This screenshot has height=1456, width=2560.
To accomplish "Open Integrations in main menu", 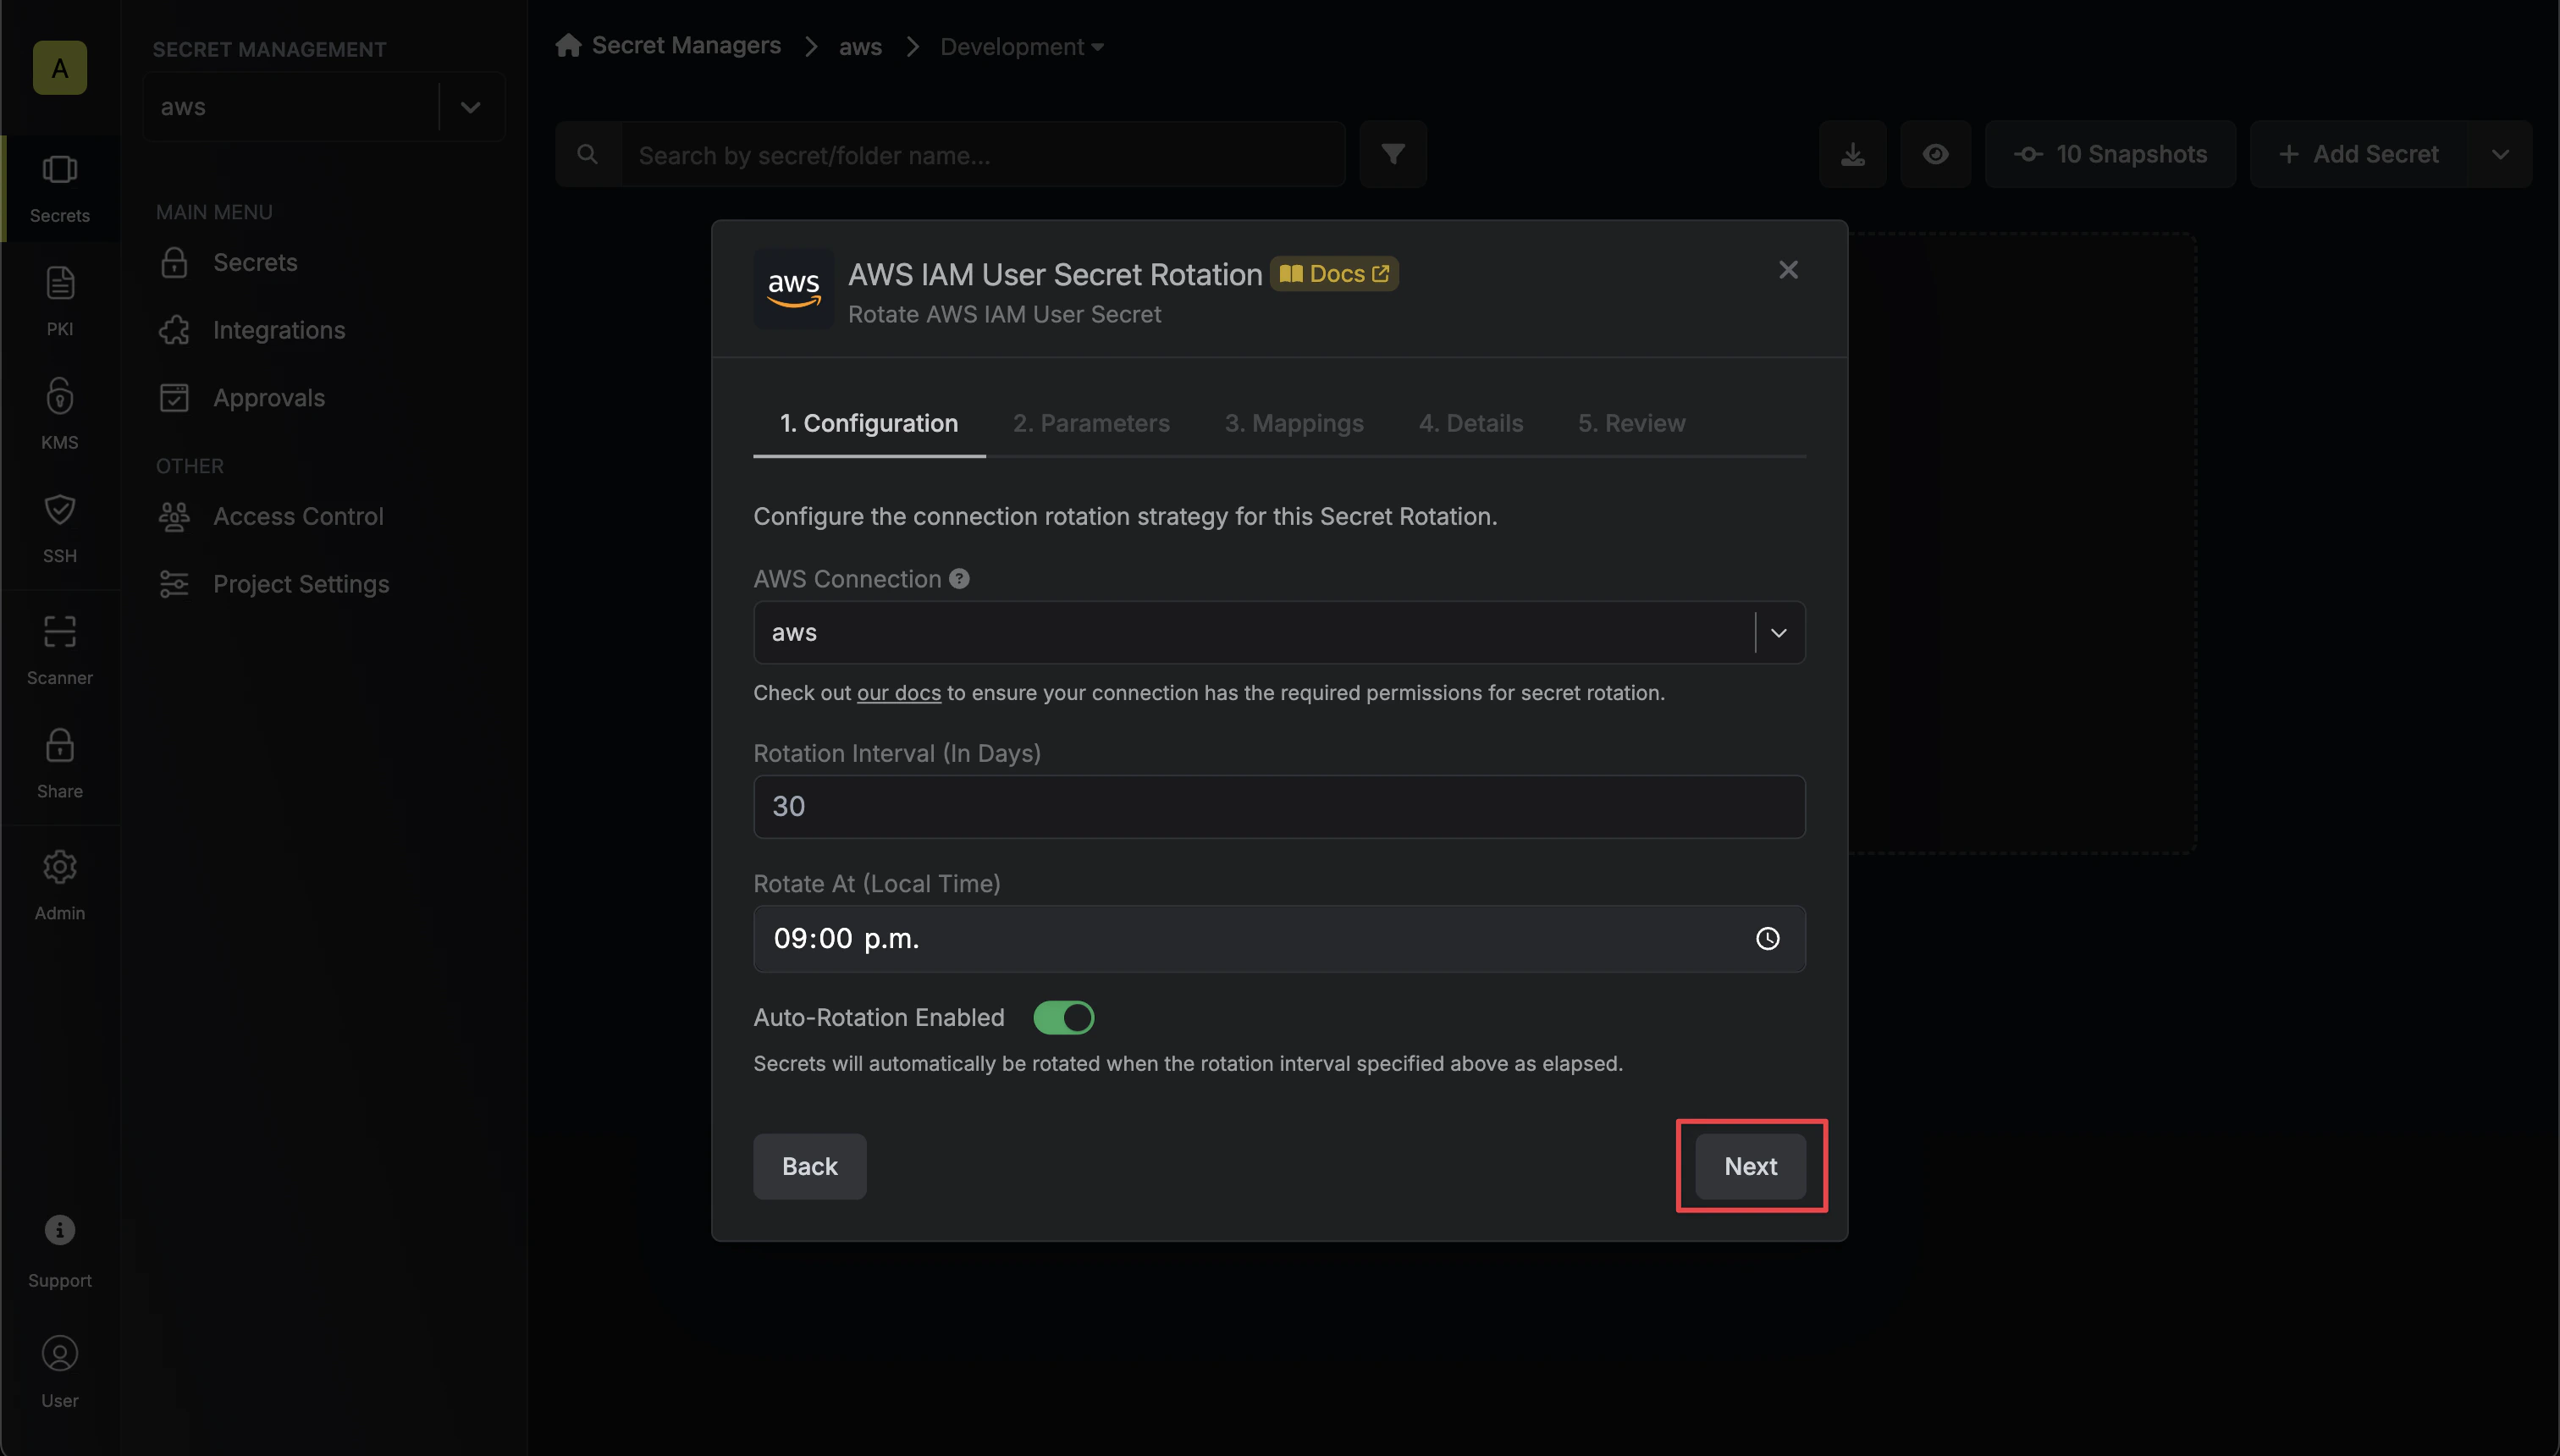I will 279,330.
